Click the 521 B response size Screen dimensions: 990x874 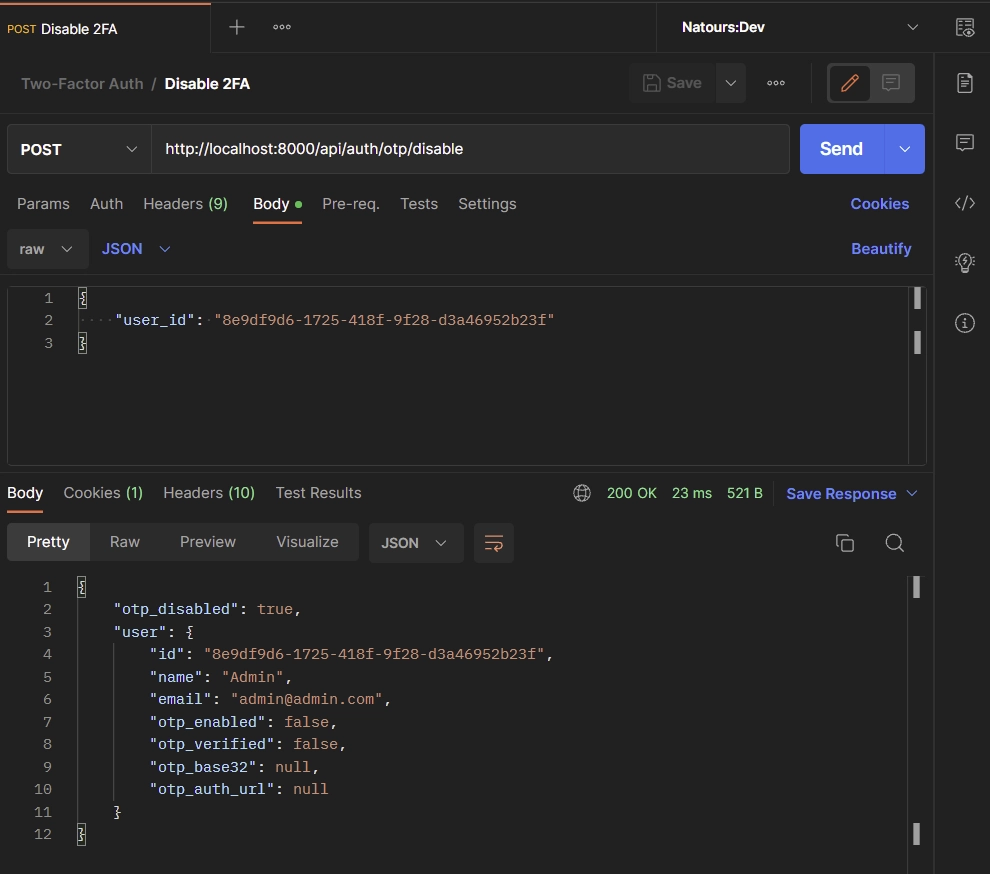click(744, 493)
